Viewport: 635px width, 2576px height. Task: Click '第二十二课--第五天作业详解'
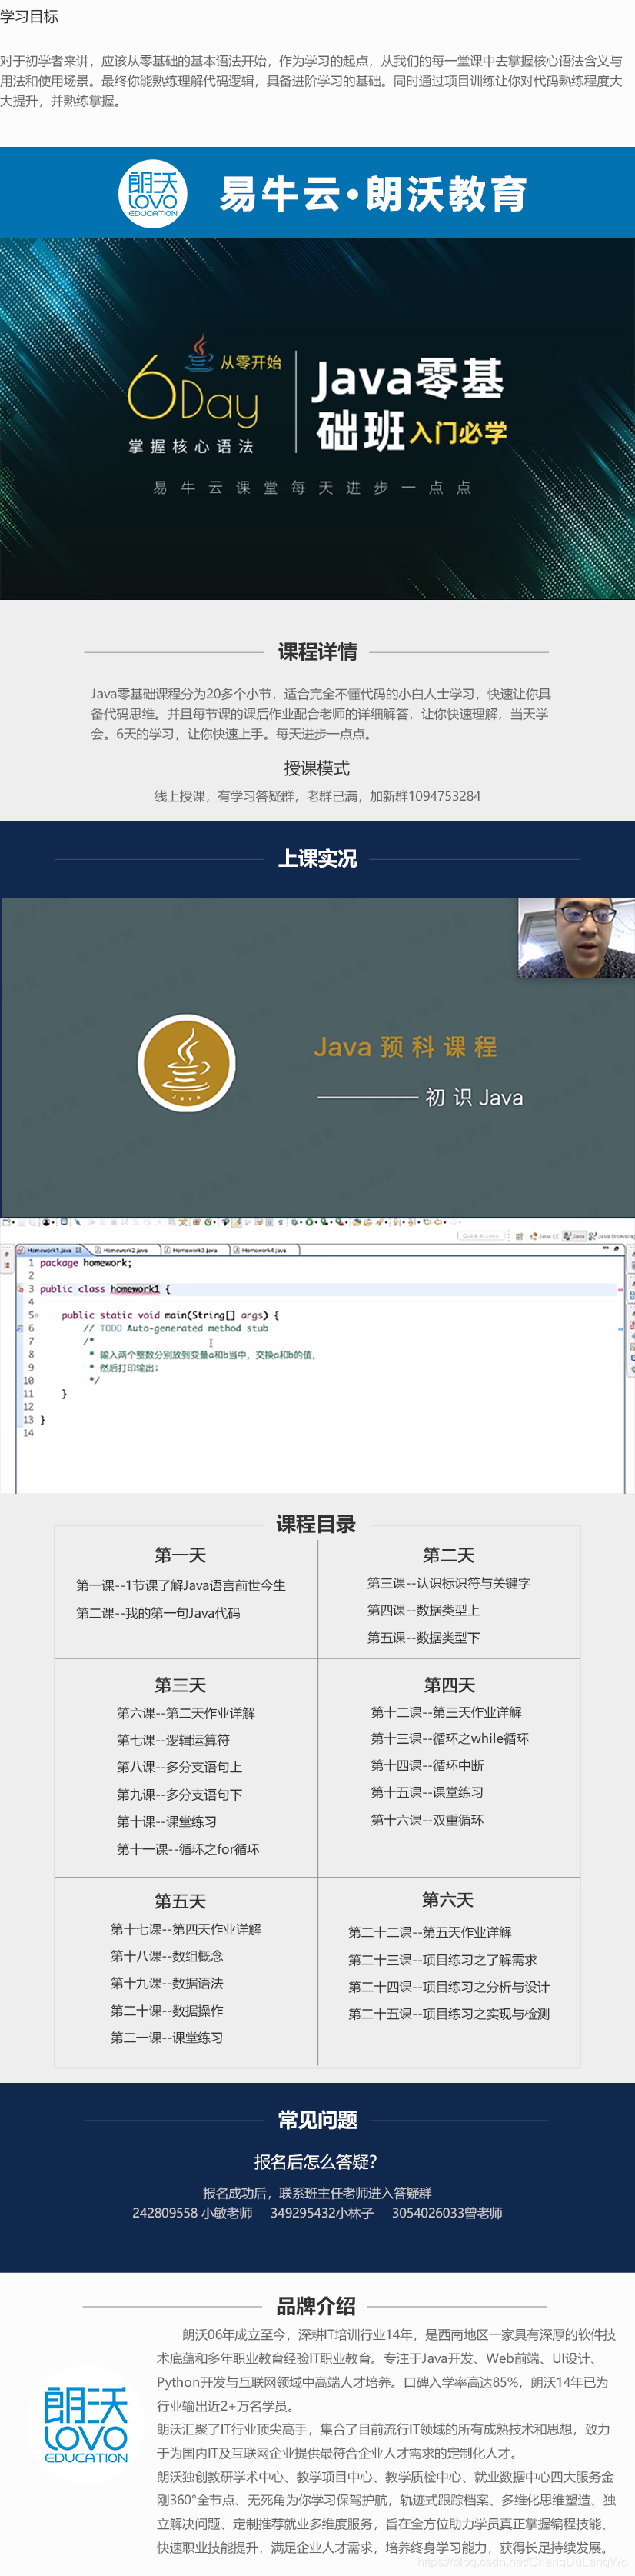coord(430,1933)
